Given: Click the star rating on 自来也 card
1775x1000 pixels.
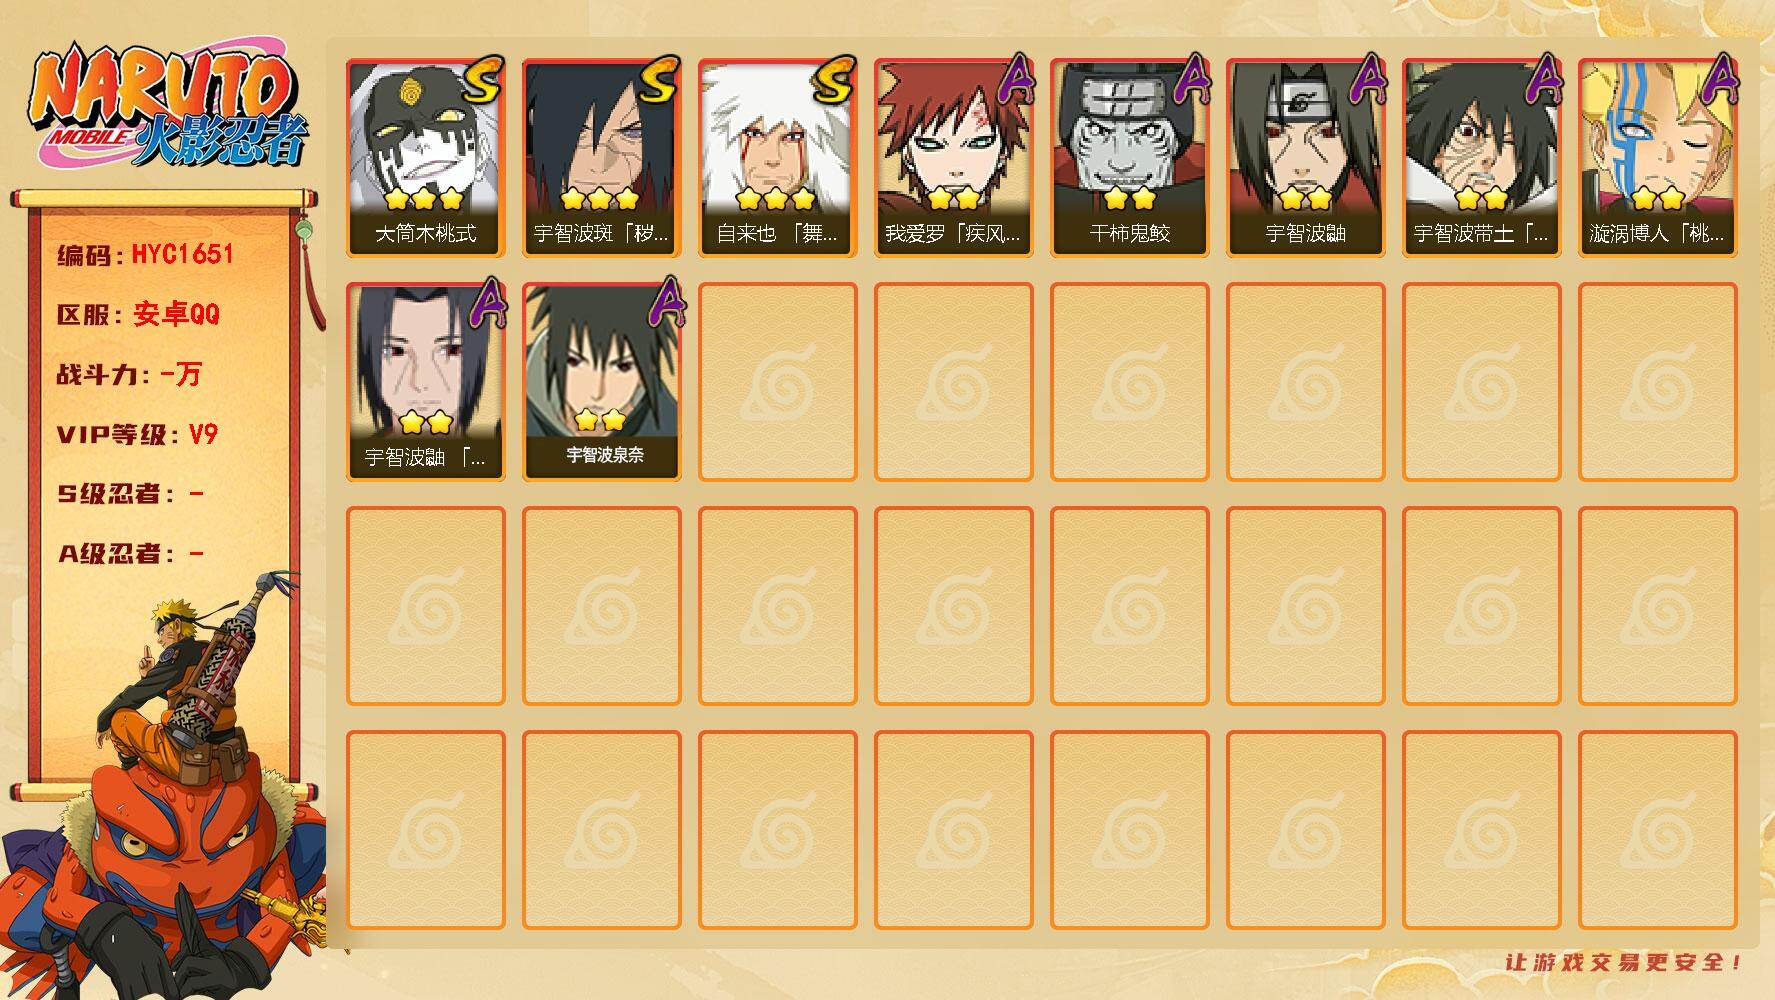Looking at the screenshot, I should point(776,198).
